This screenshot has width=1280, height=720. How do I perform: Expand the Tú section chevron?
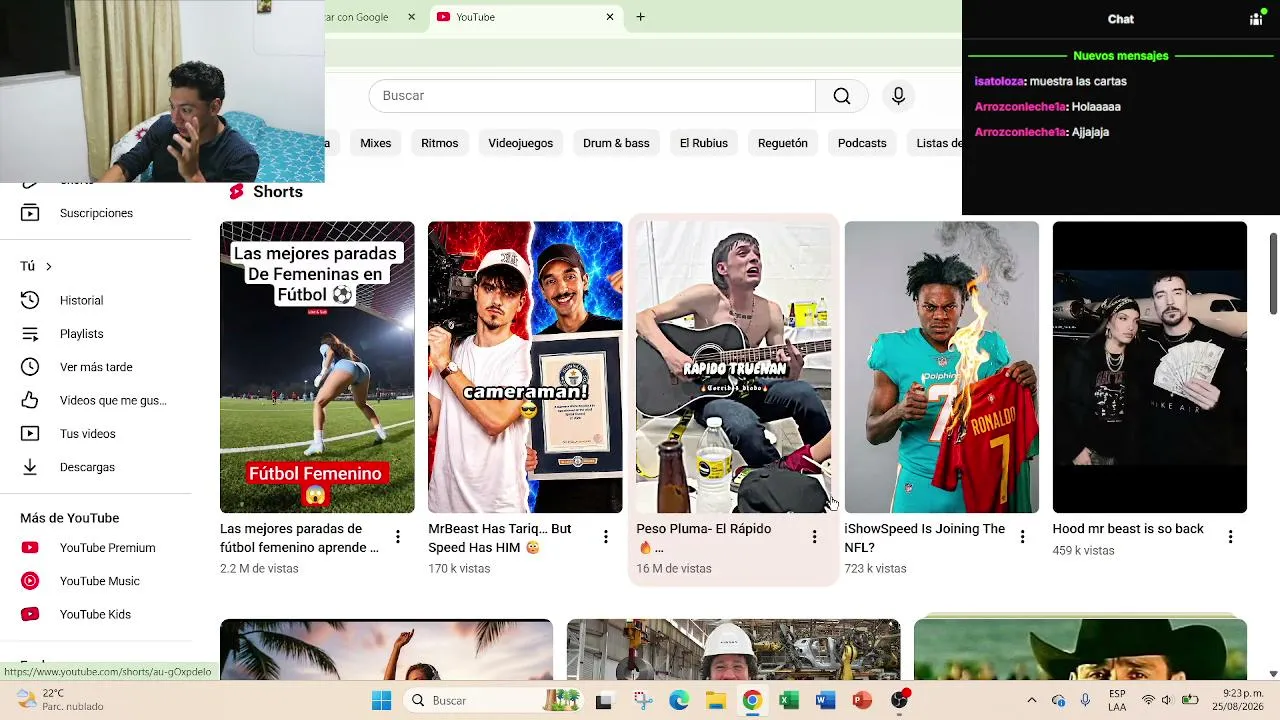[48, 266]
